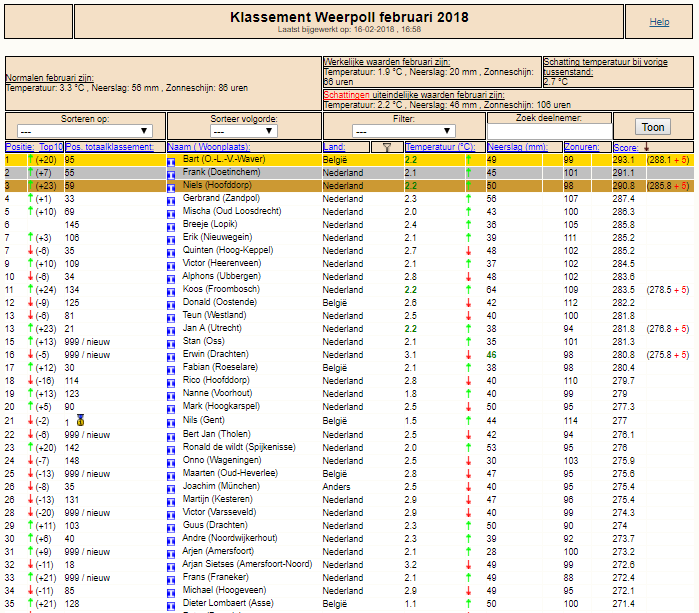The width and height of the screenshot is (699, 613).
Task: Click the 'Pos. totaalklassement' column header
Action: point(110,147)
